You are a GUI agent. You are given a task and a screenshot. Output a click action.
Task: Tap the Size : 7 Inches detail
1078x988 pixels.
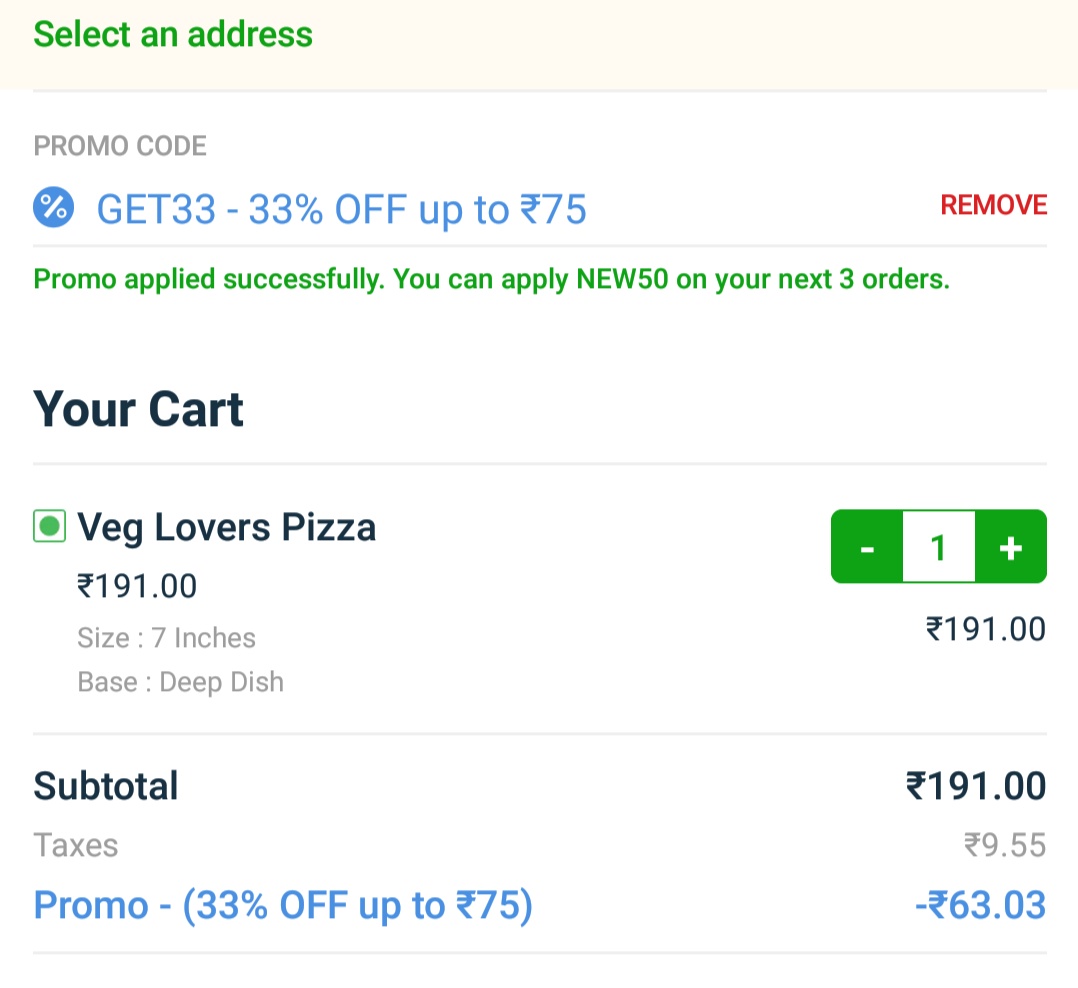(x=166, y=638)
